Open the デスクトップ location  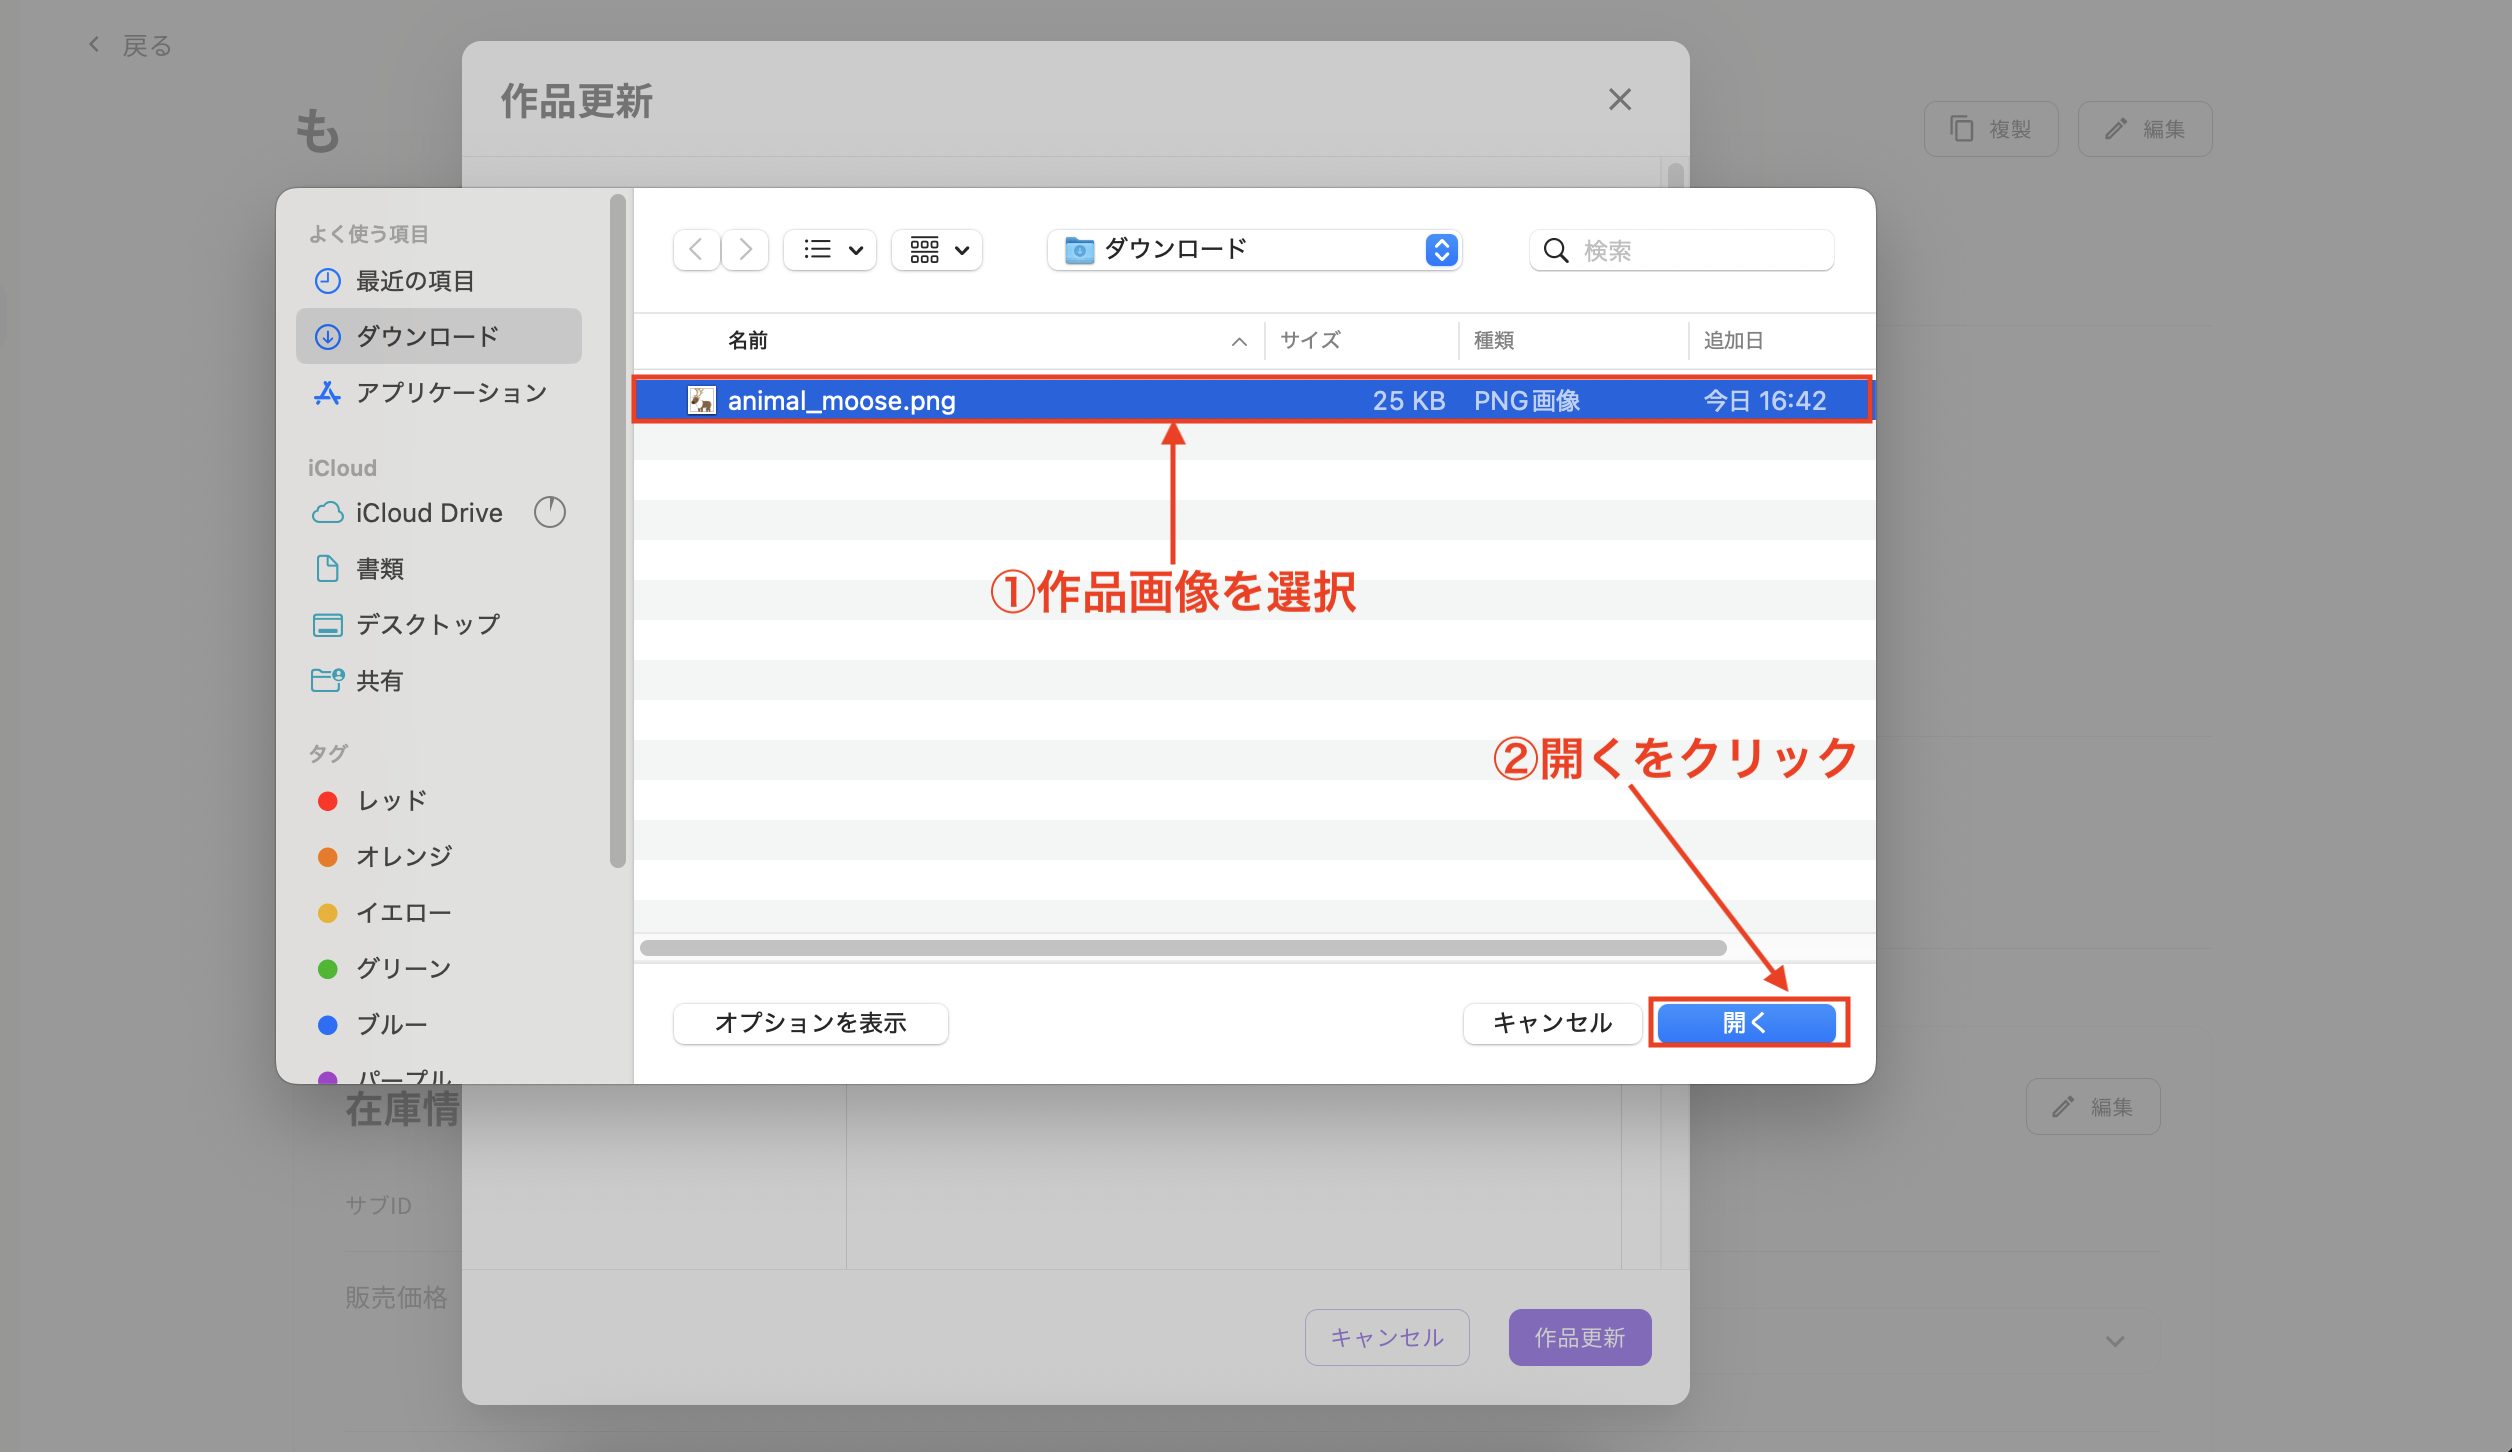click(426, 623)
